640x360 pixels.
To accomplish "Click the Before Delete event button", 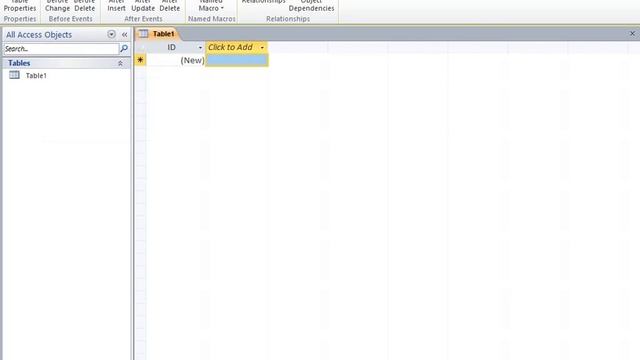I will [x=84, y=6].
